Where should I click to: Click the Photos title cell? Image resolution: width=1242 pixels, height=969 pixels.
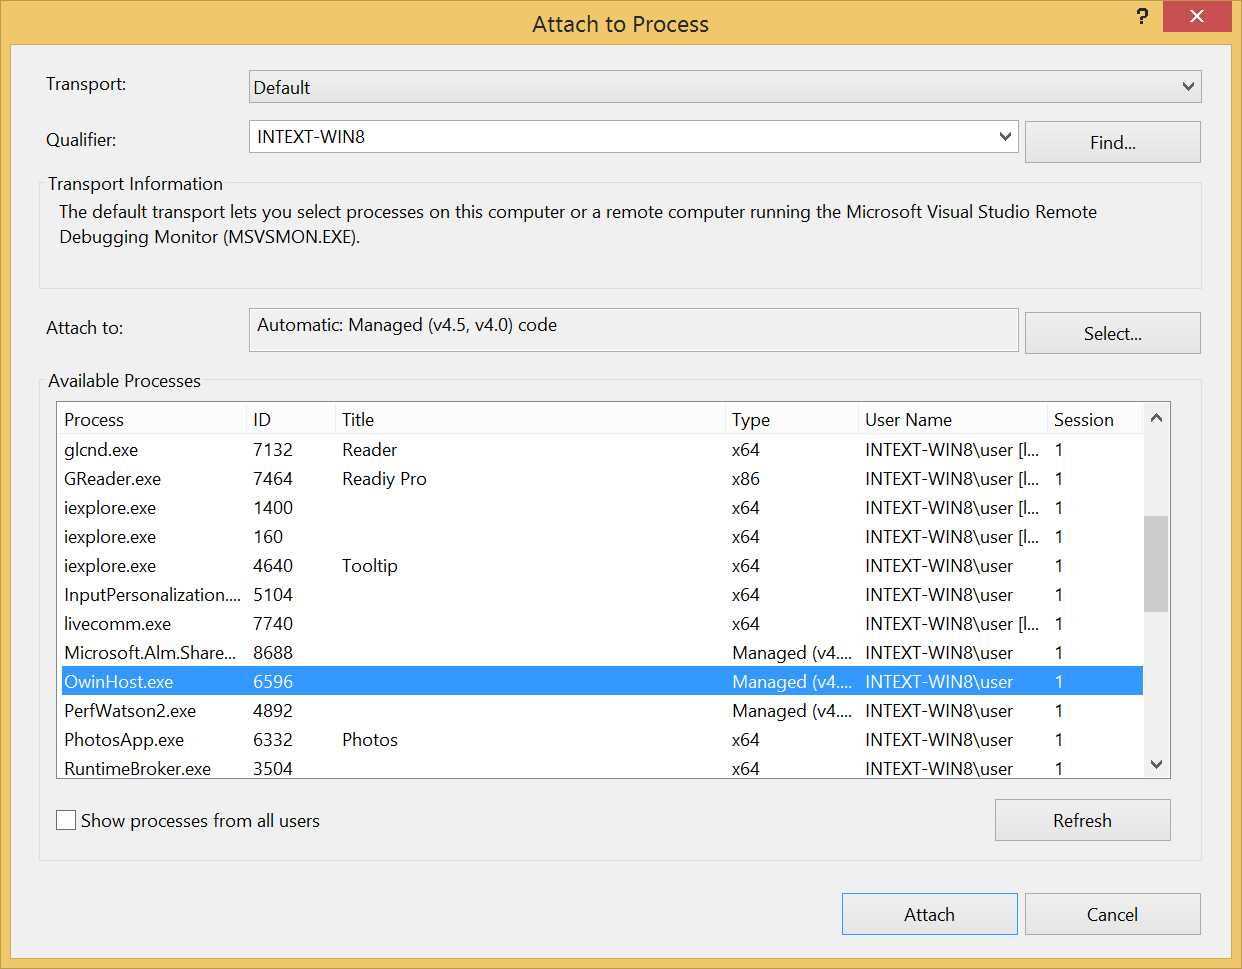point(369,740)
